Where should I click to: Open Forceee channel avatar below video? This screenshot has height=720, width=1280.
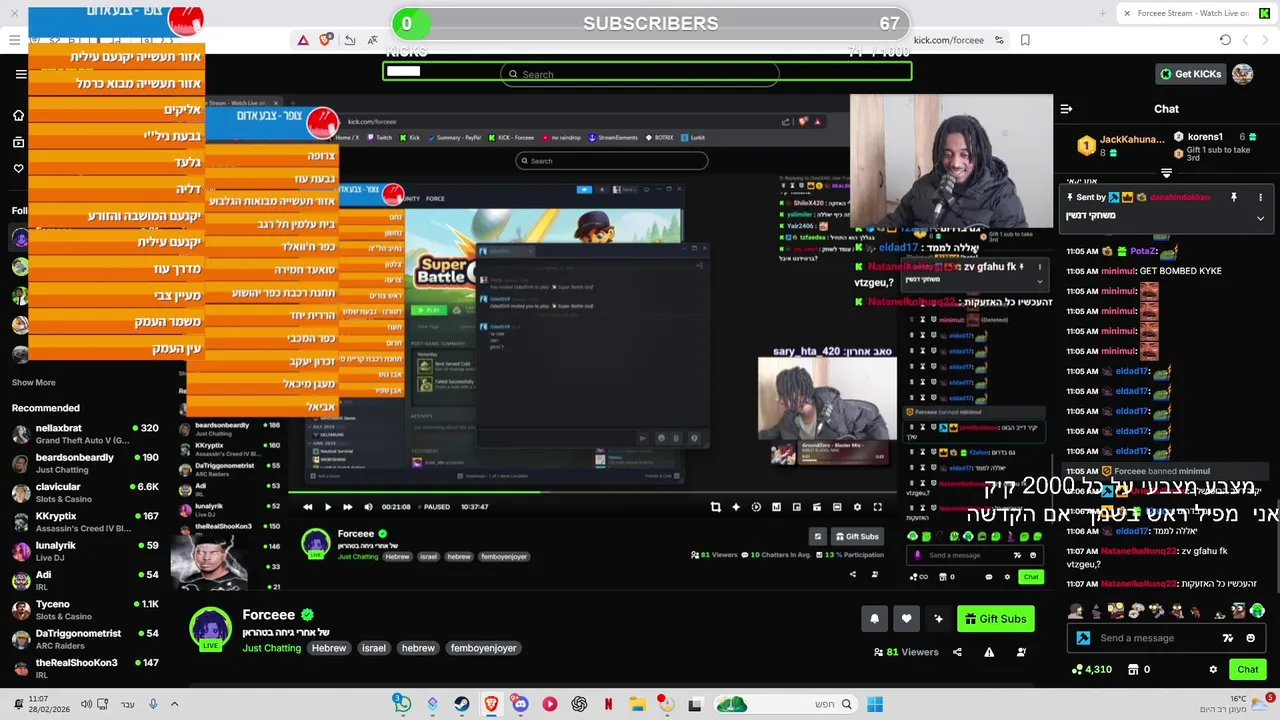[x=210, y=629]
